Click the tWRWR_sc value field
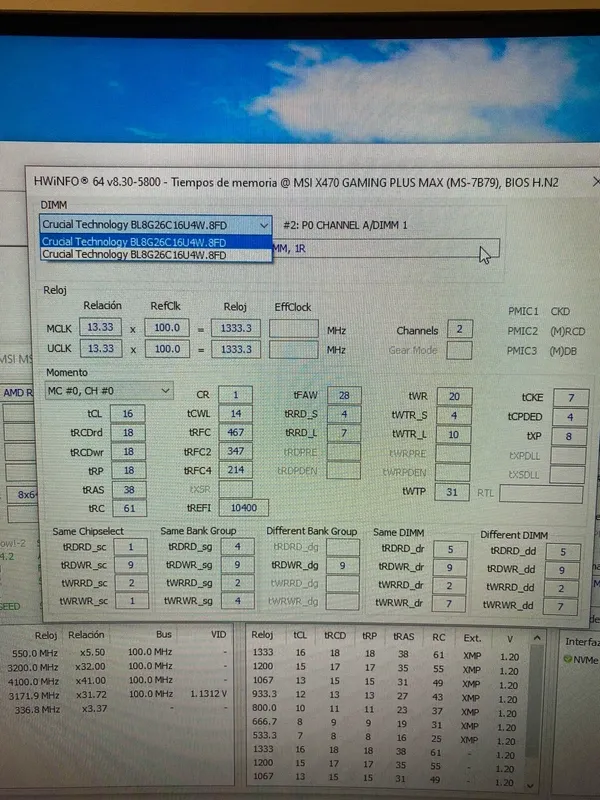This screenshot has height=800, width=600. [132, 601]
